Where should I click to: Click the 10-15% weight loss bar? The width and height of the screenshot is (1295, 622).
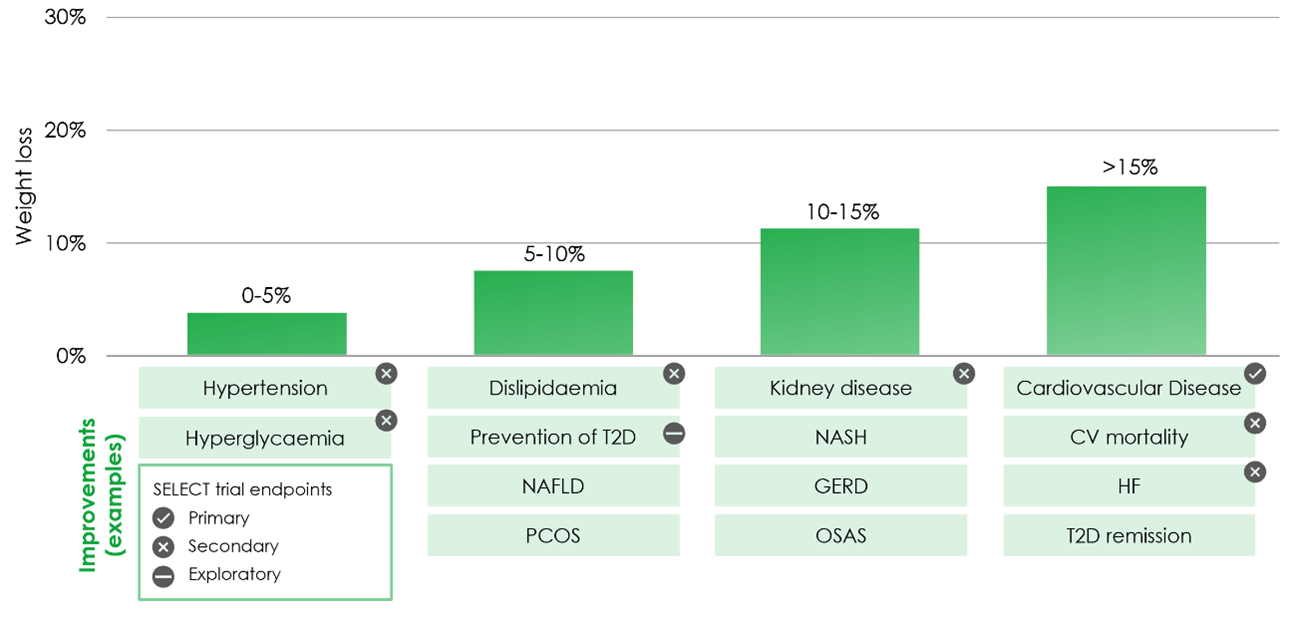[840, 292]
